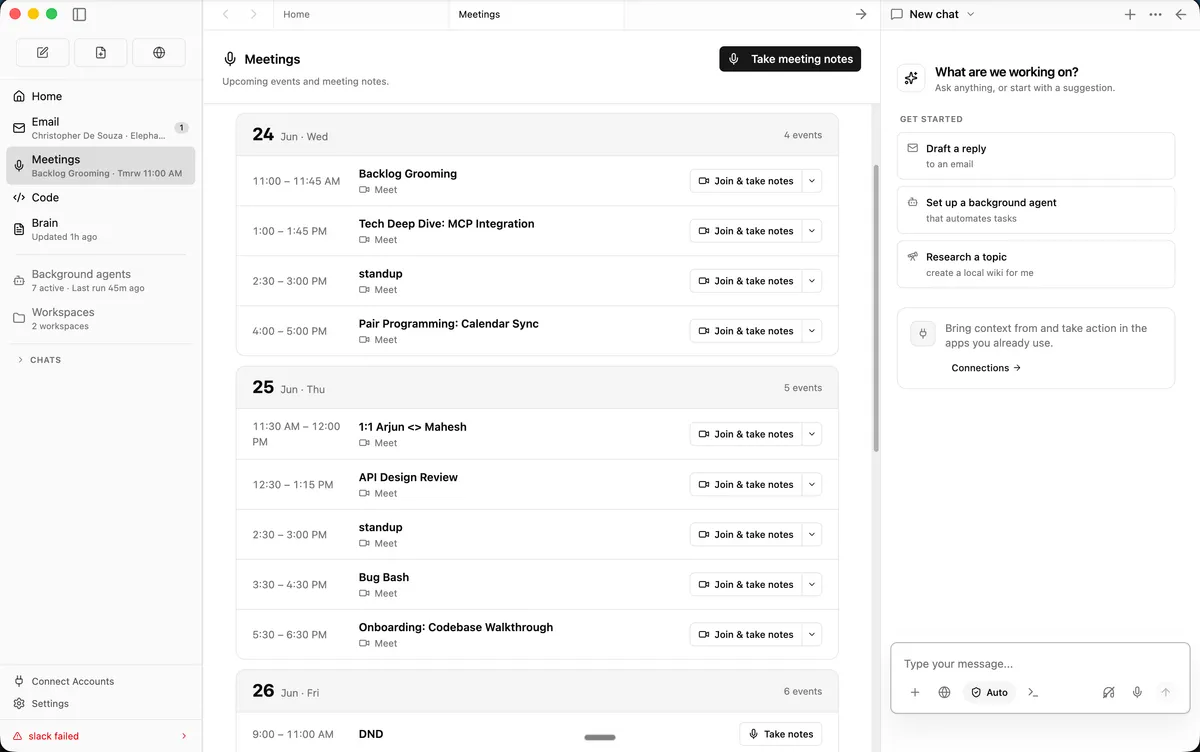
Task: Collapse chat panel with back arrow
Action: point(1181,15)
